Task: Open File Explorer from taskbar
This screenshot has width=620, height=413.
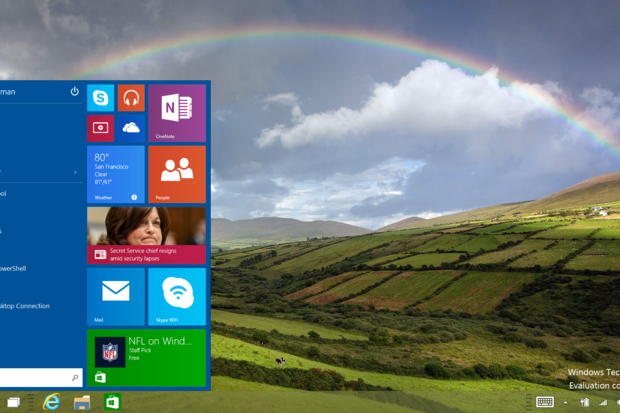Action: [82, 403]
